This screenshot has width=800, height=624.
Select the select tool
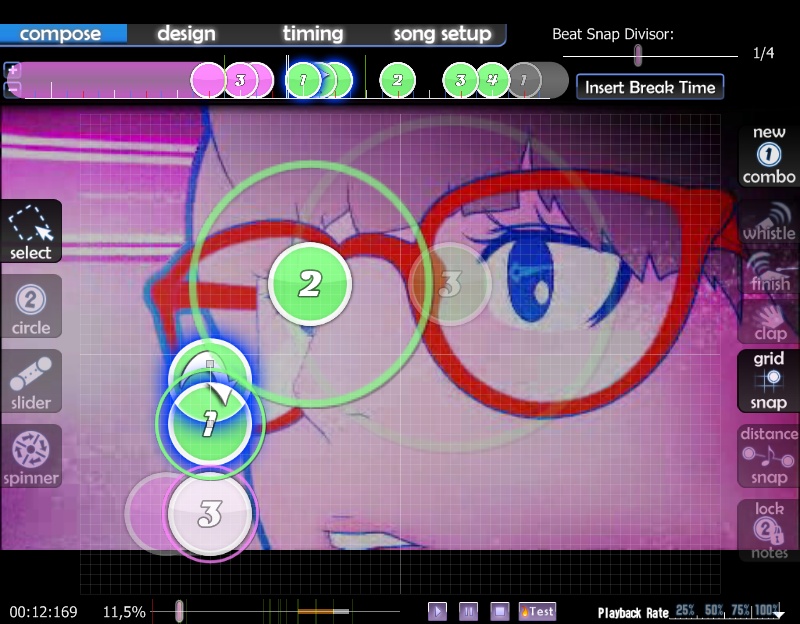[x=31, y=231]
